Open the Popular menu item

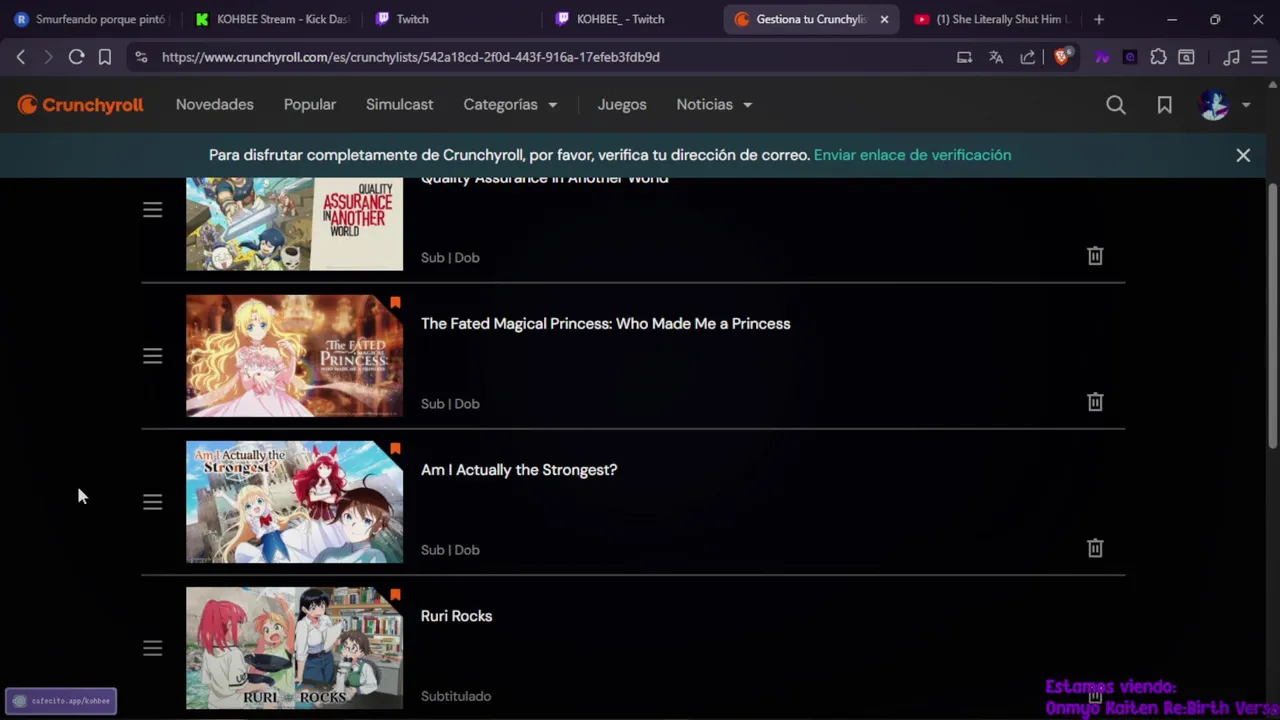[x=310, y=105]
